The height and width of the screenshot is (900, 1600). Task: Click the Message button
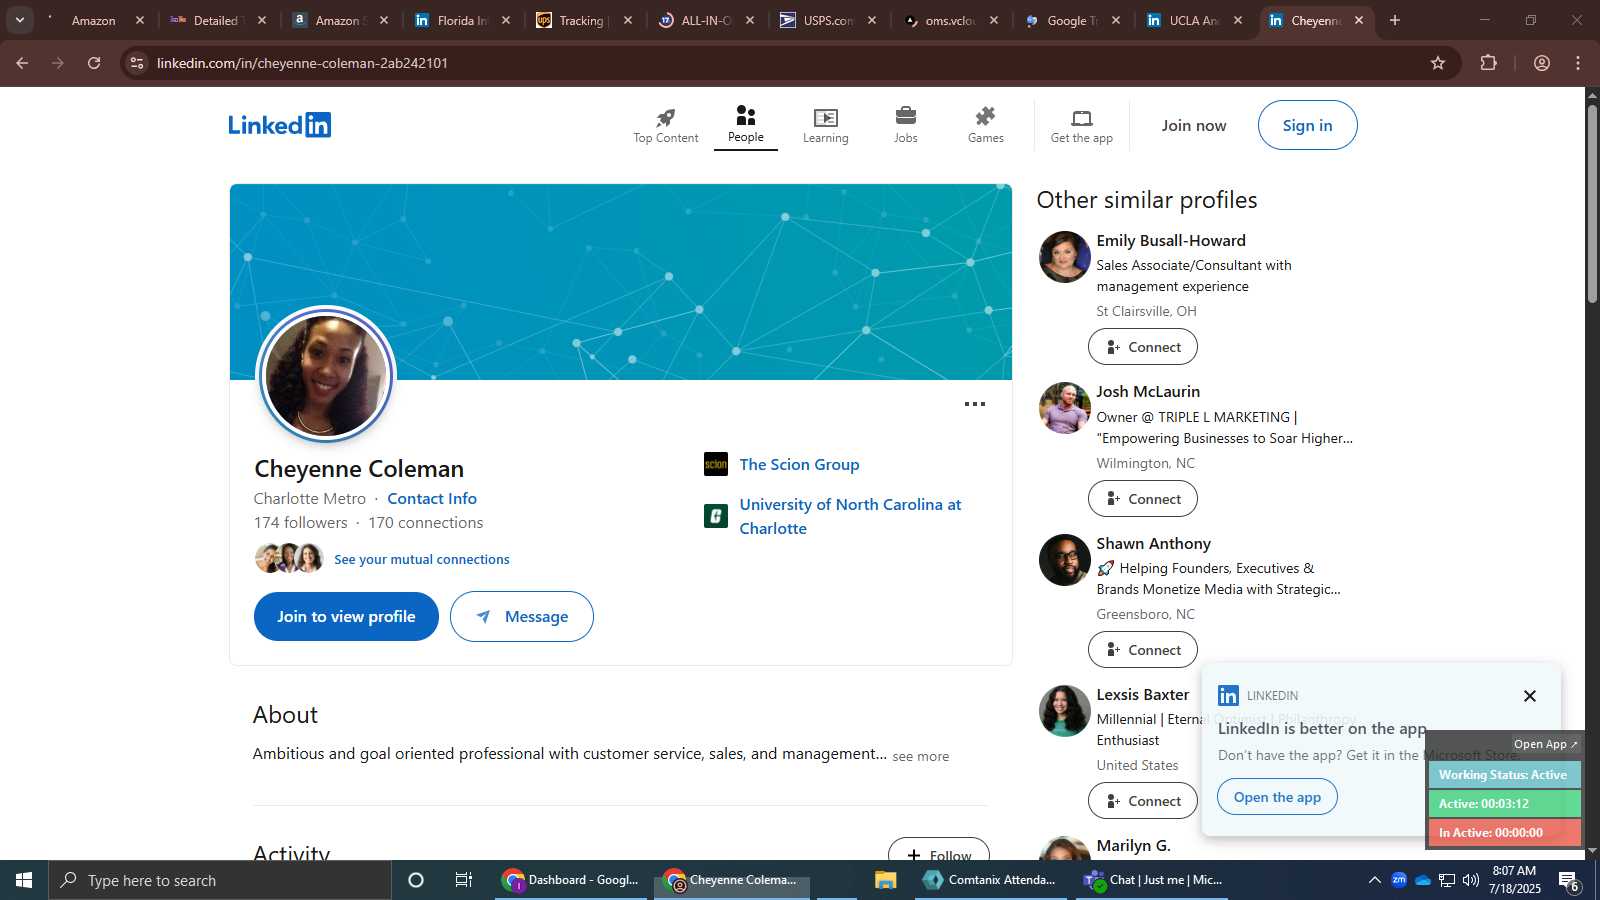pyautogui.click(x=522, y=616)
